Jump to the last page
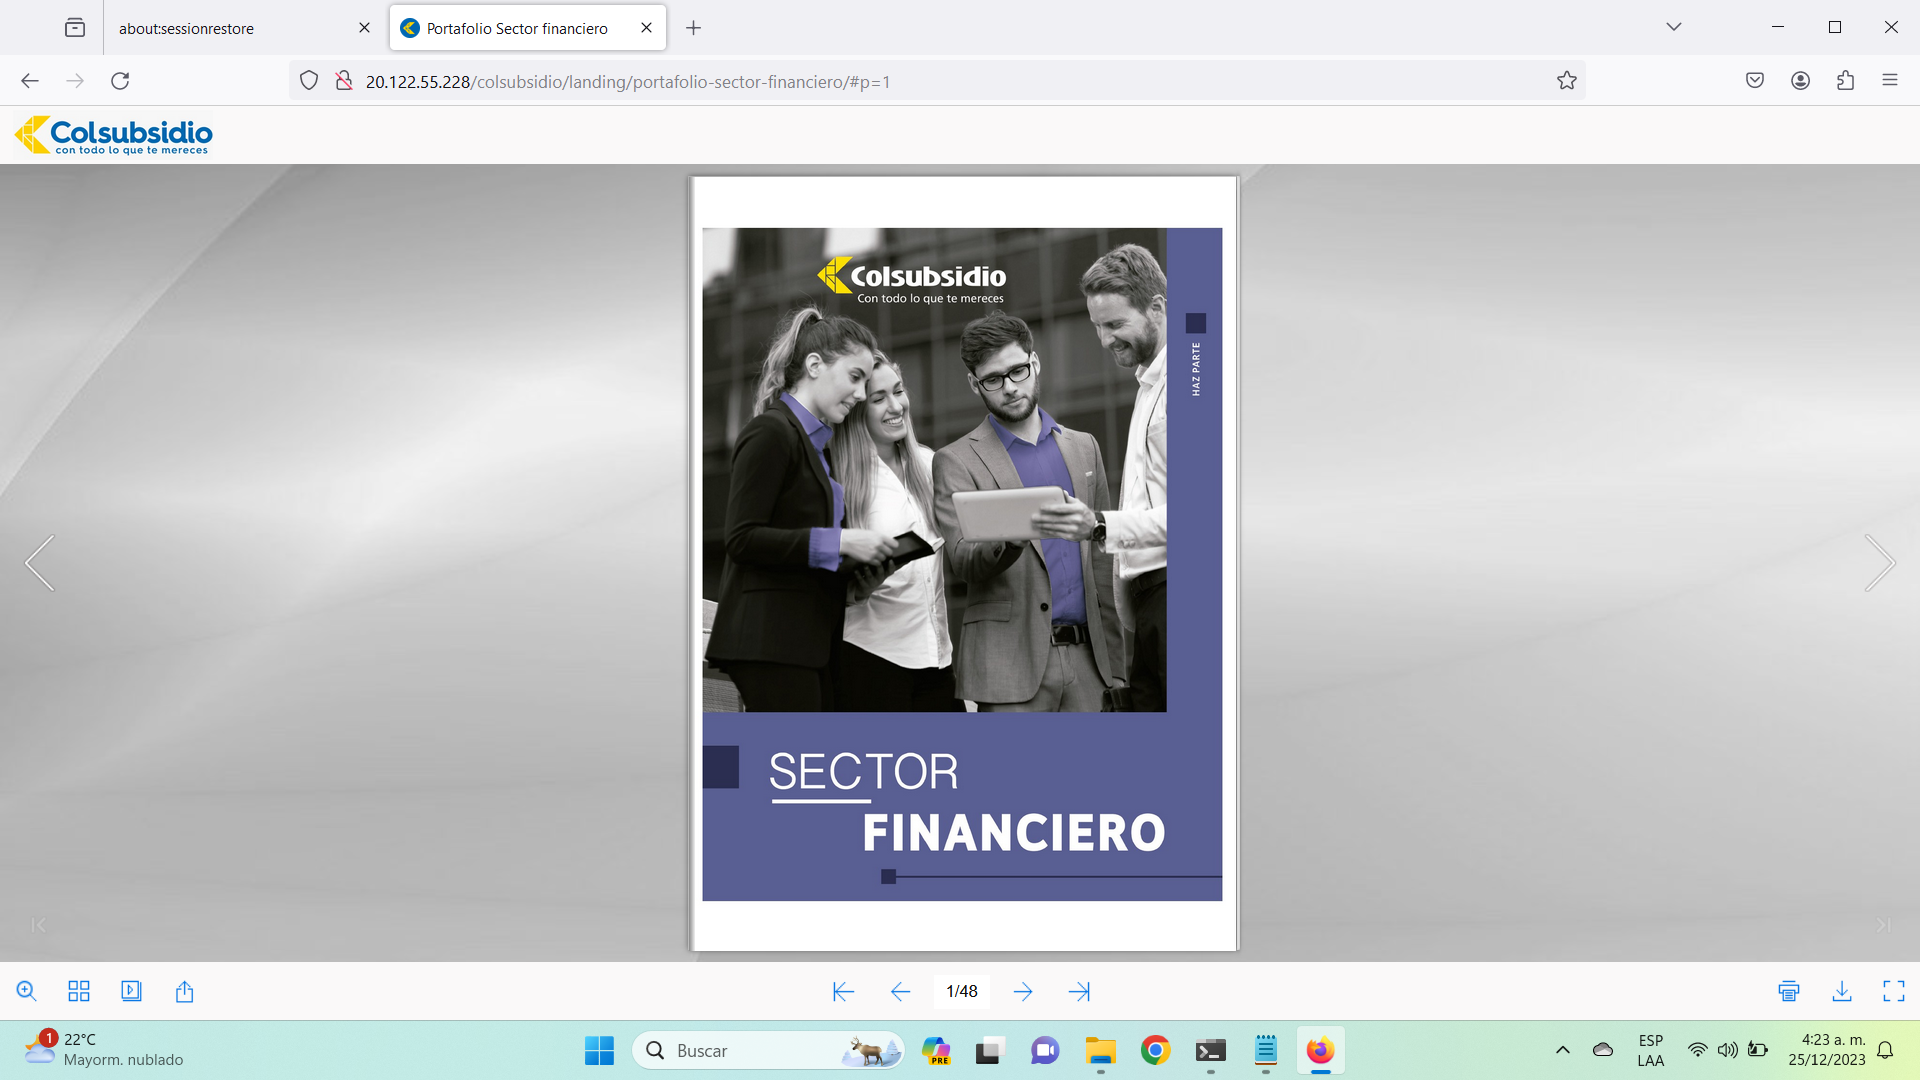Image resolution: width=1920 pixels, height=1080 pixels. (1079, 991)
